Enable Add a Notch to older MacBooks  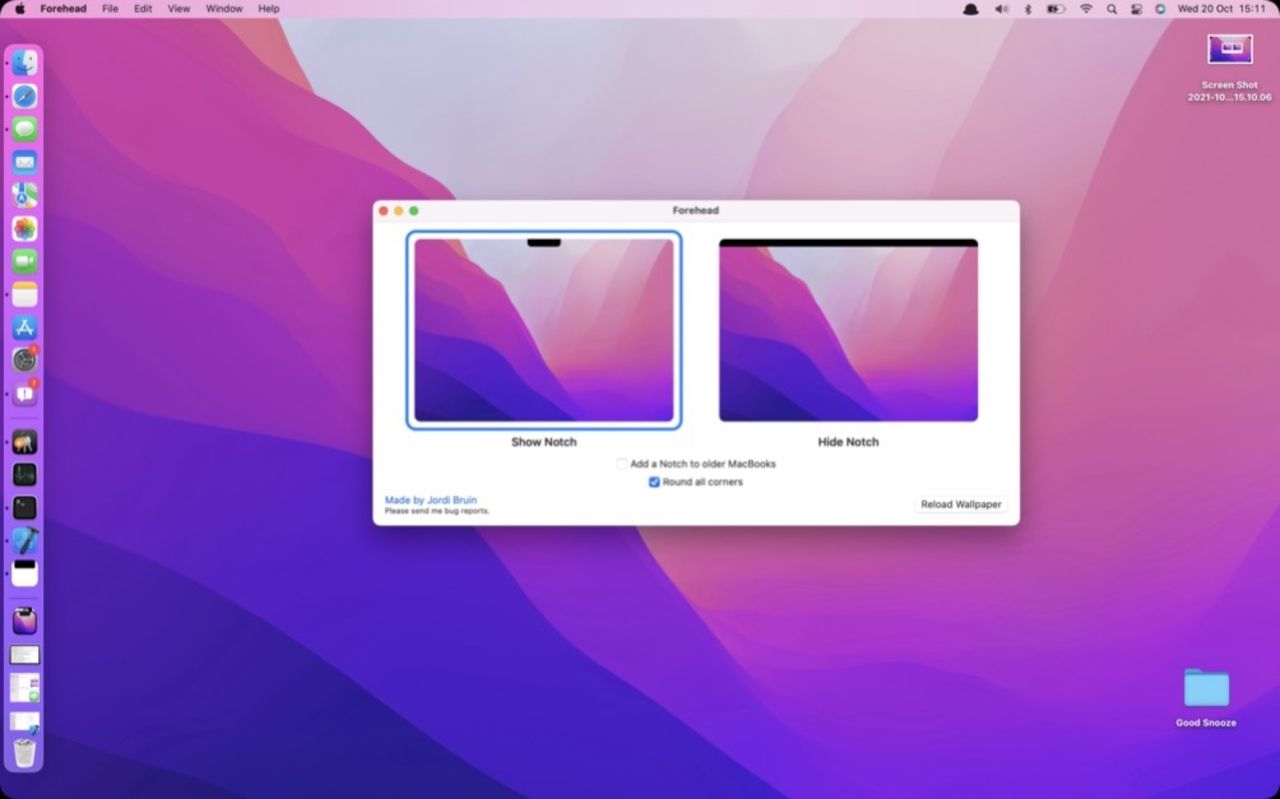tap(622, 463)
